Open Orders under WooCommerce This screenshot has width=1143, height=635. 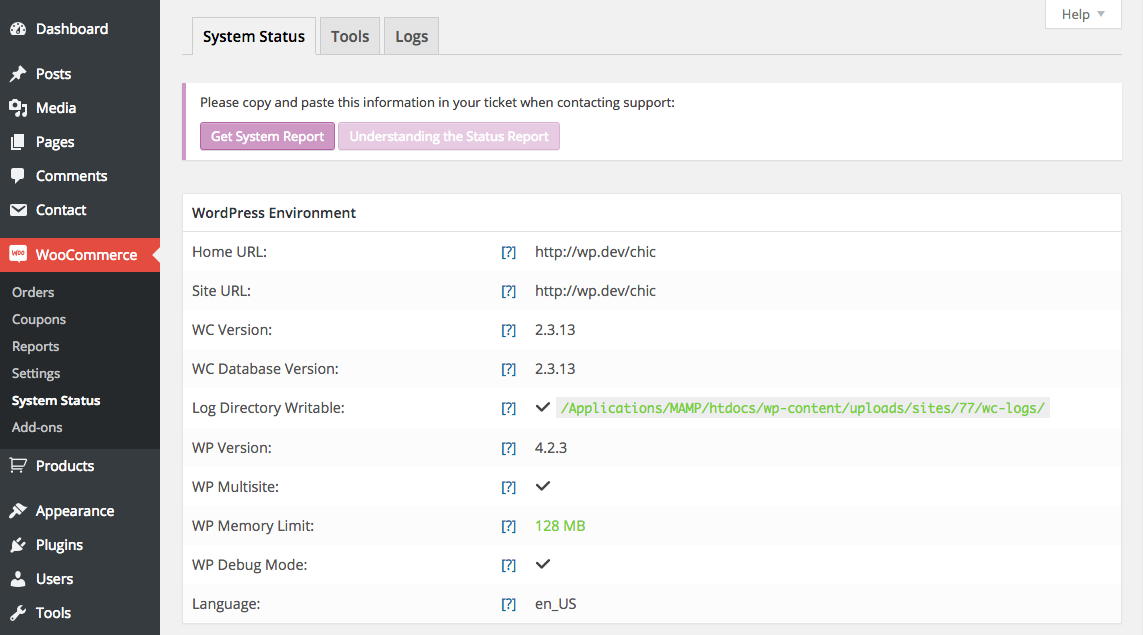point(33,291)
